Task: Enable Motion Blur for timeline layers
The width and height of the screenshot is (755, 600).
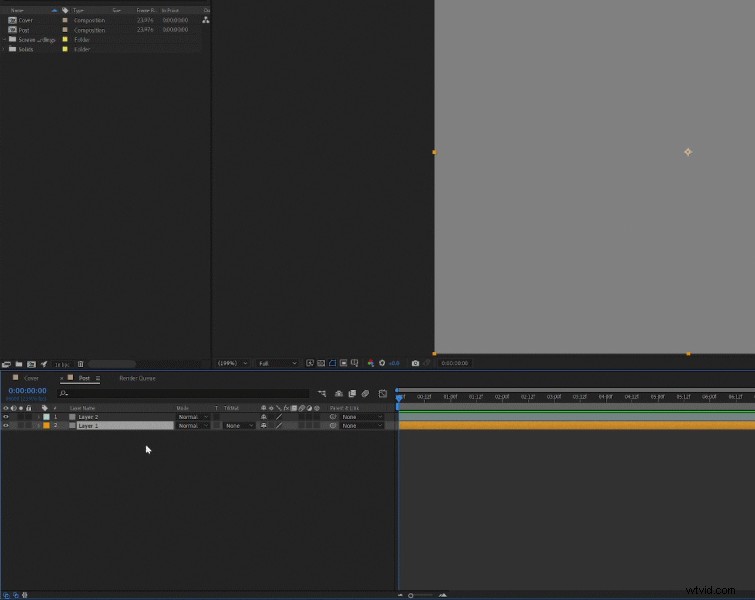Action: (365, 393)
